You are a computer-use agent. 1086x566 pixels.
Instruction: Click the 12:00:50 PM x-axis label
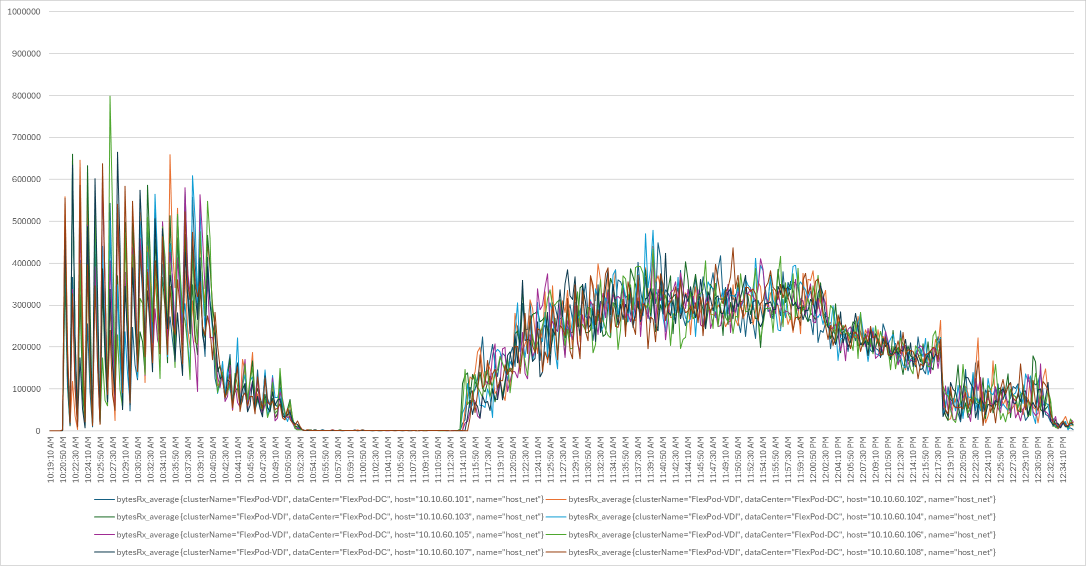[x=812, y=461]
